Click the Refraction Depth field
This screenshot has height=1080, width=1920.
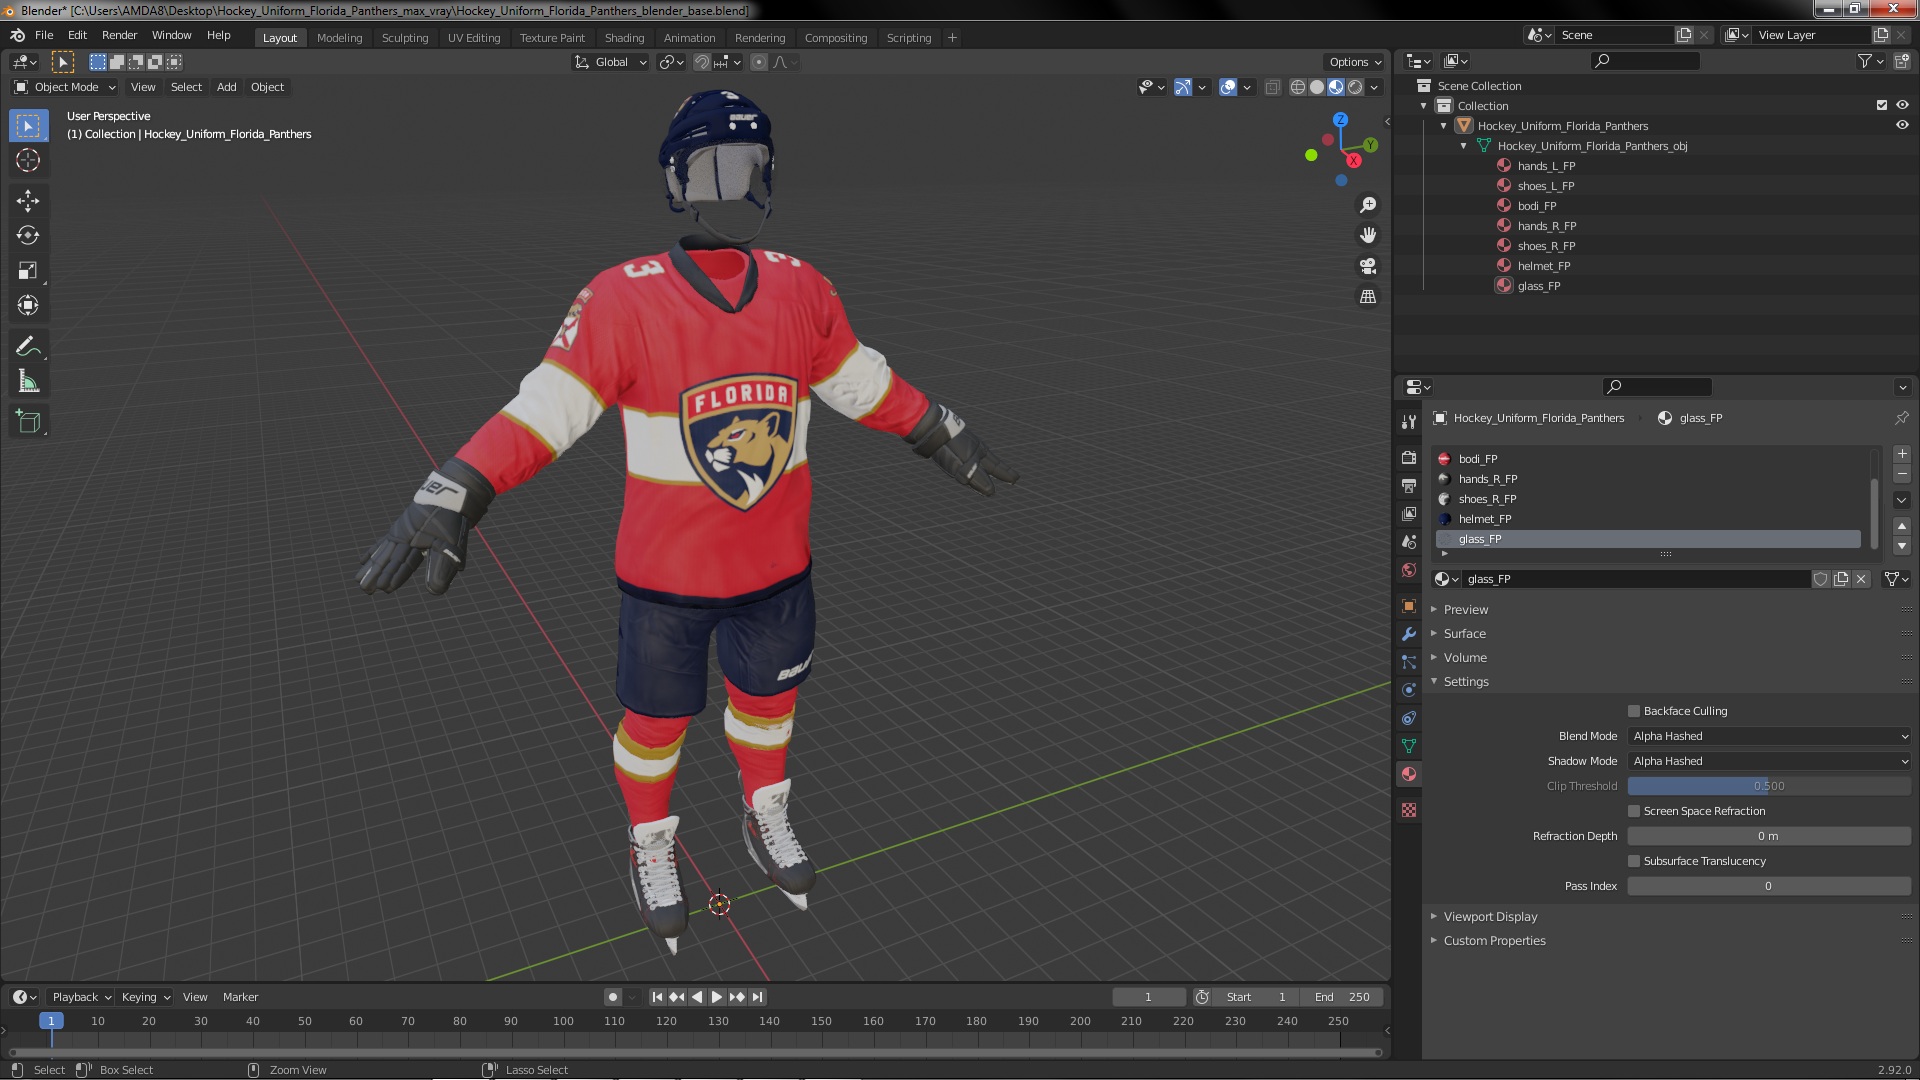tap(1769, 836)
